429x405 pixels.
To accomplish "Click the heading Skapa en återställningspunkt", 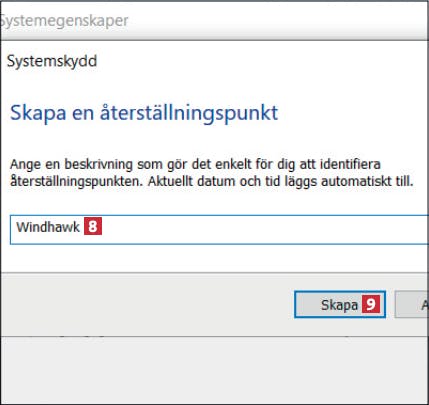I will click(144, 113).
